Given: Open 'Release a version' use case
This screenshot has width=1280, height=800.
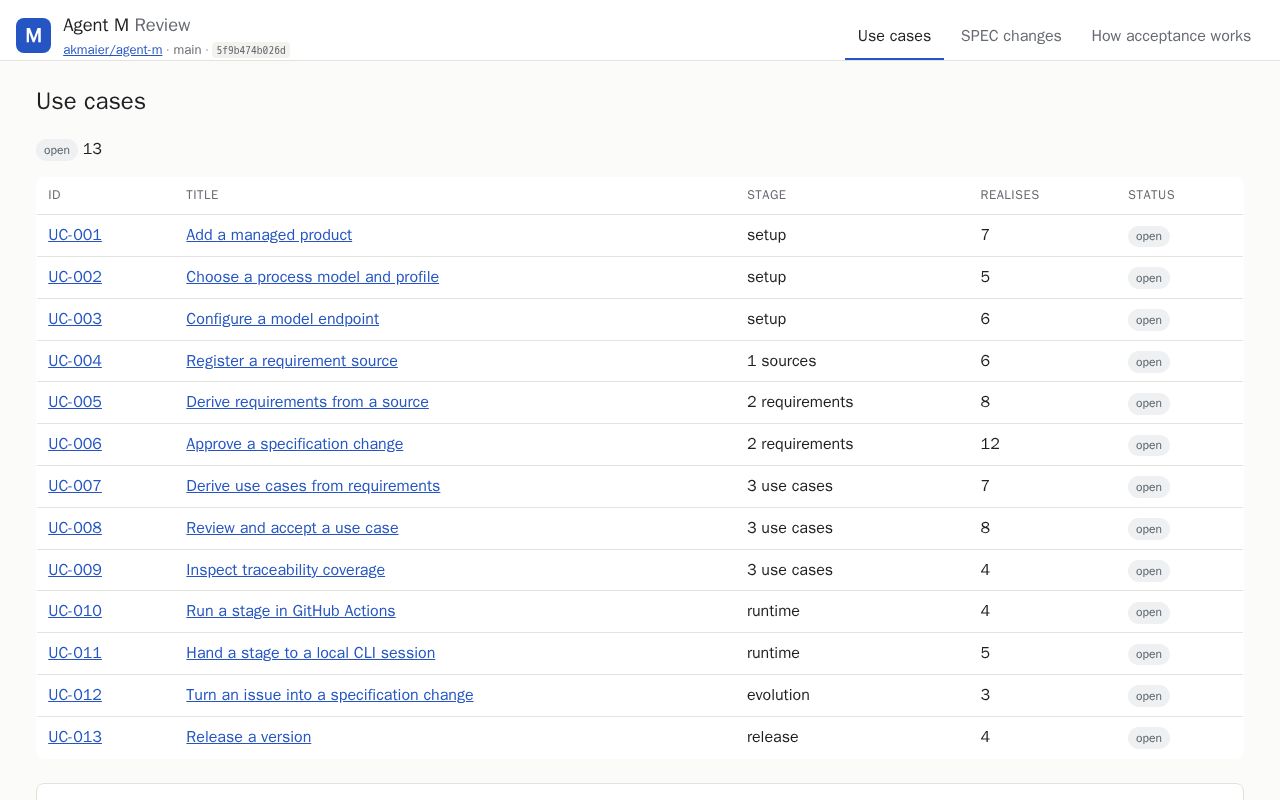Looking at the screenshot, I should pos(248,737).
